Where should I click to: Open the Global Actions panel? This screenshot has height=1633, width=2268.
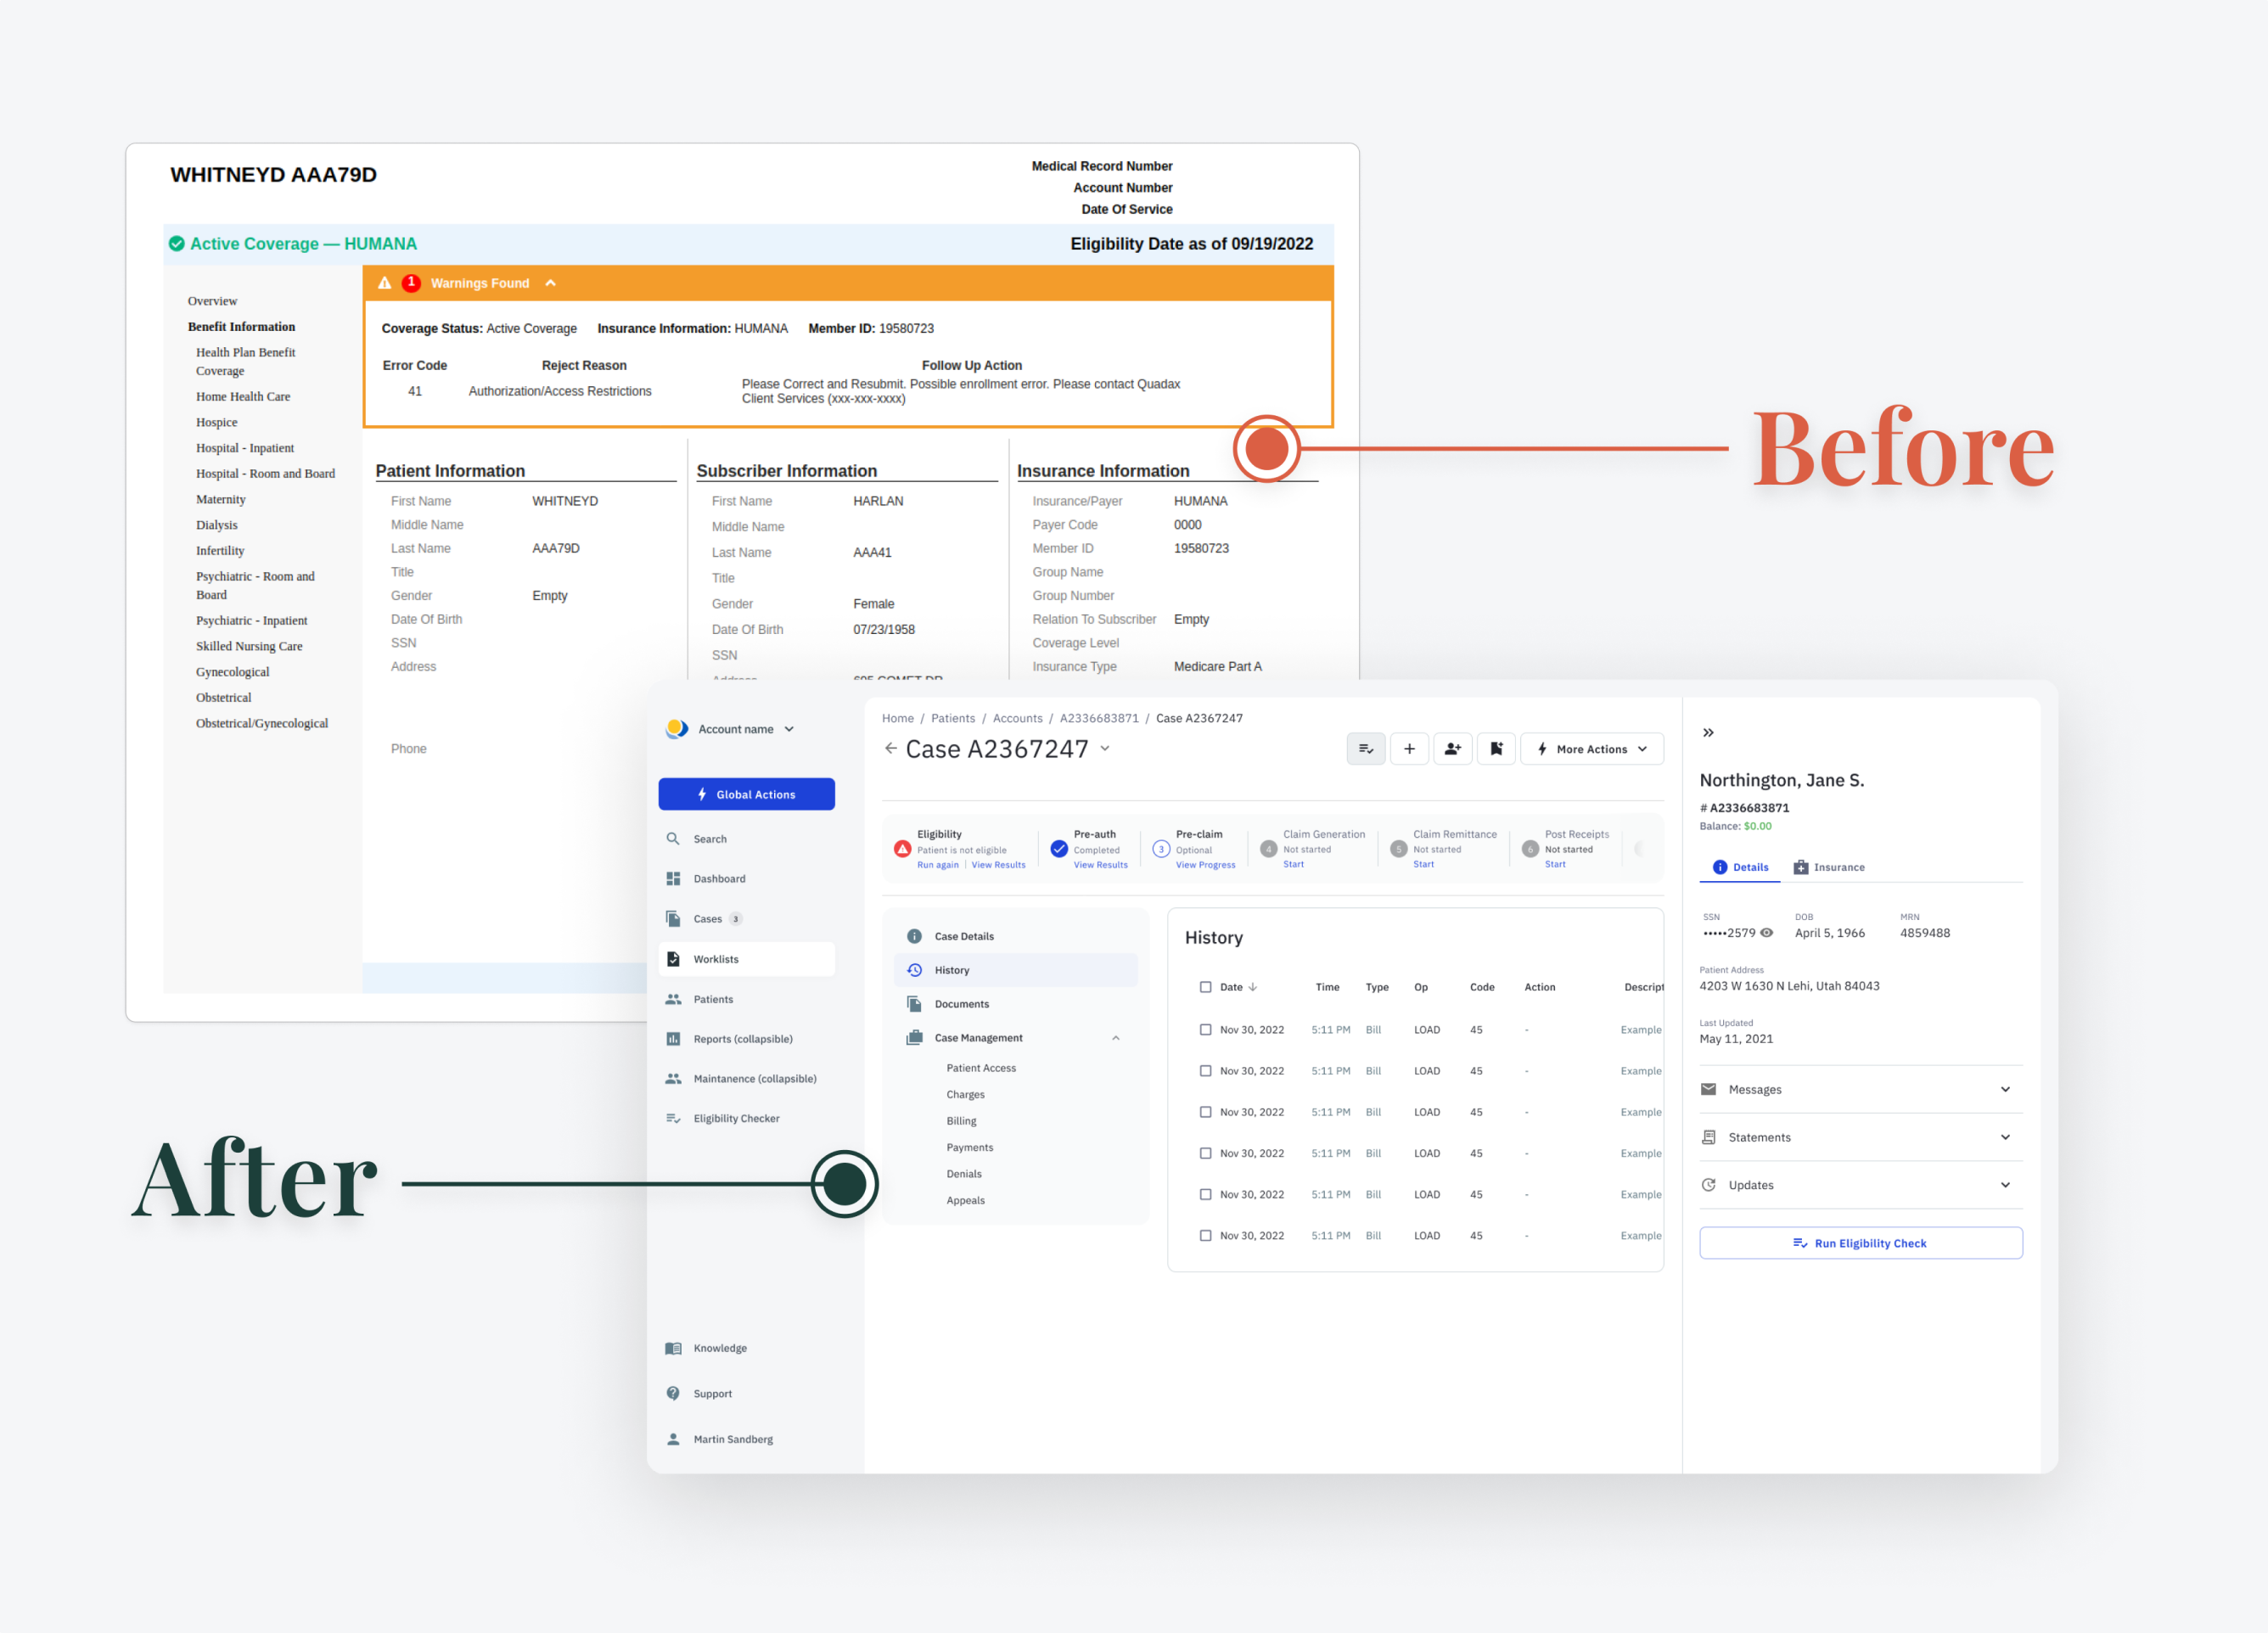pyautogui.click(x=746, y=793)
